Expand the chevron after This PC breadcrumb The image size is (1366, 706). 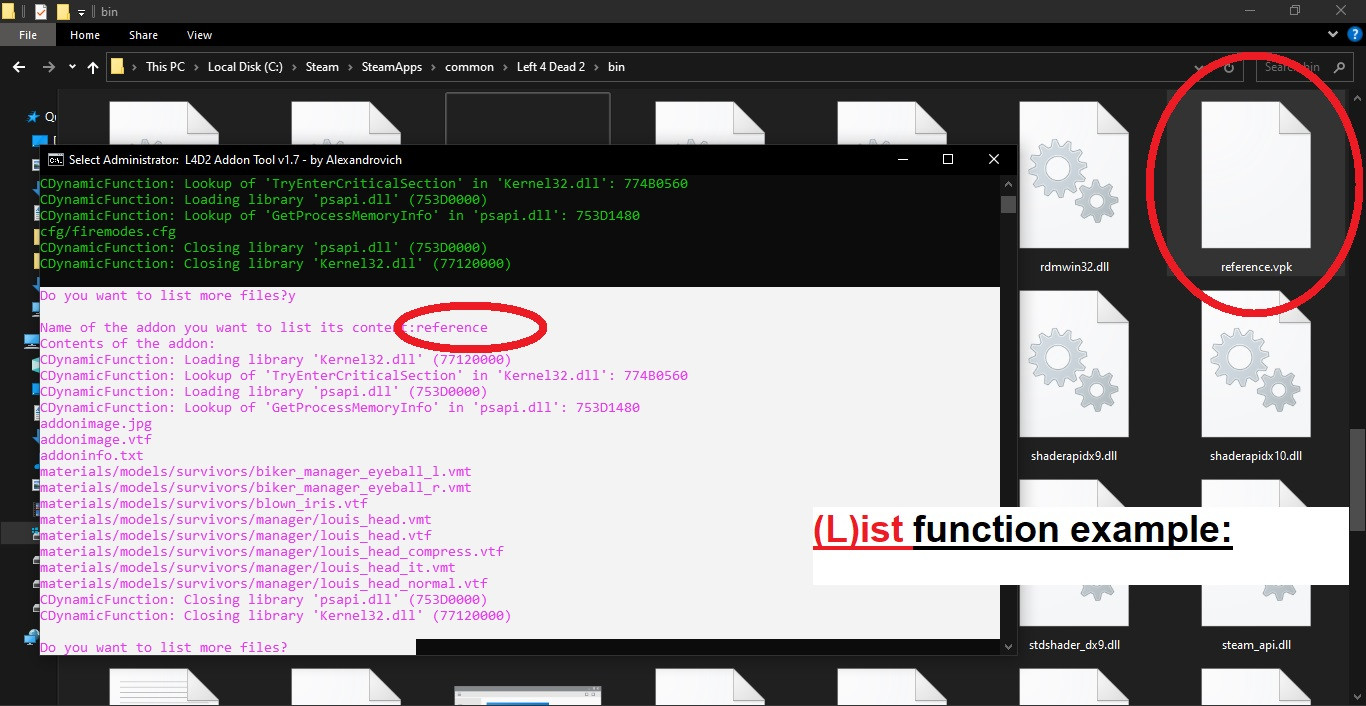(197, 67)
